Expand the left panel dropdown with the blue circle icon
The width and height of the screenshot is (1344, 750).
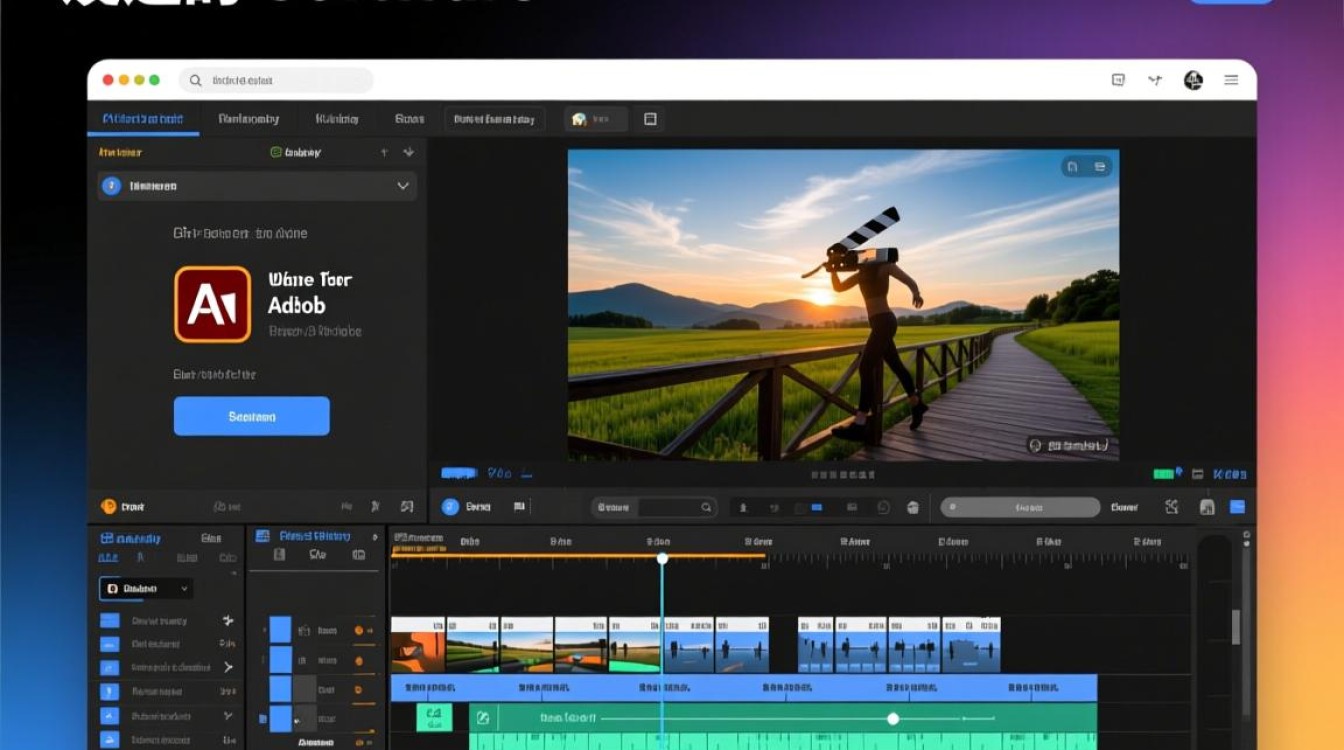point(257,186)
